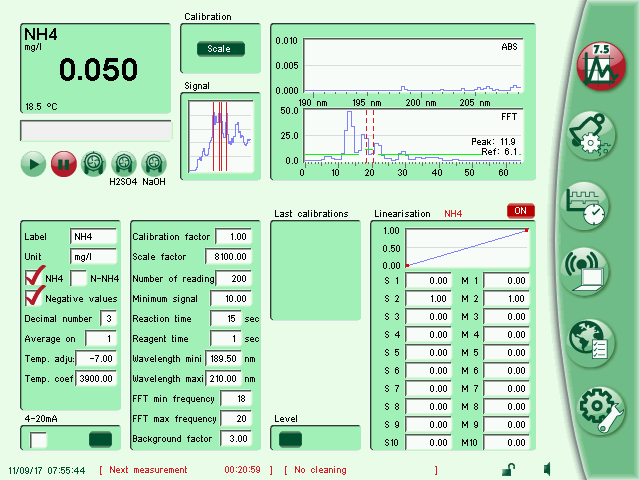Activate the H2SO4 pump icon
640x480 pixels.
point(124,162)
